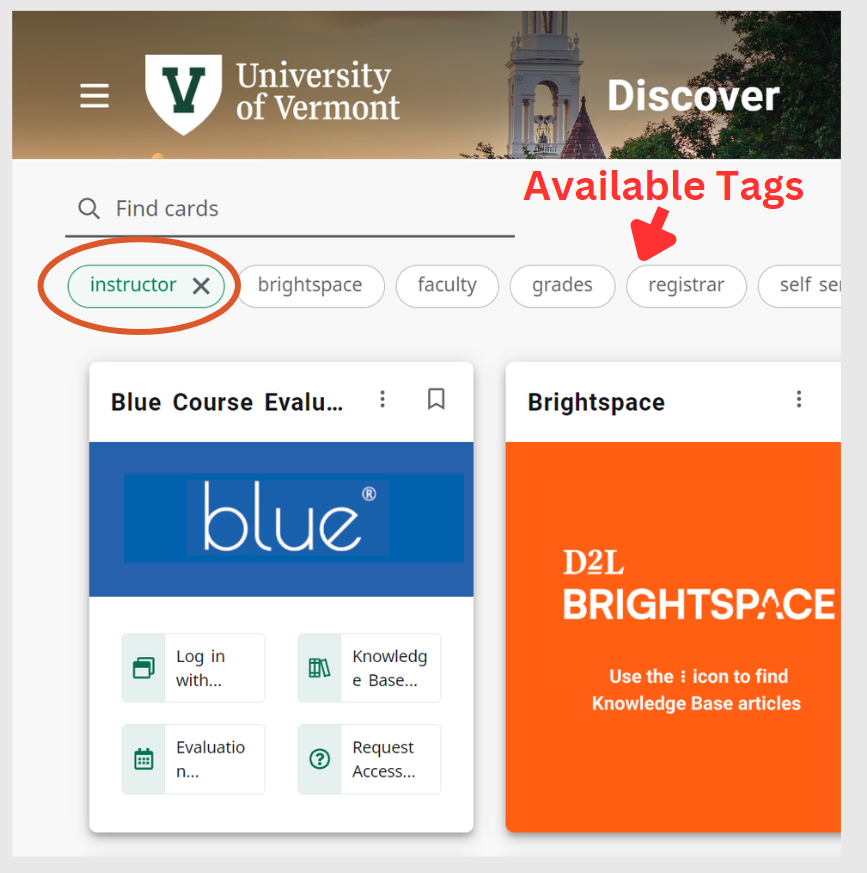Bookmark the Blue Course Evaluations card
This screenshot has width=867, height=873.
click(x=436, y=399)
